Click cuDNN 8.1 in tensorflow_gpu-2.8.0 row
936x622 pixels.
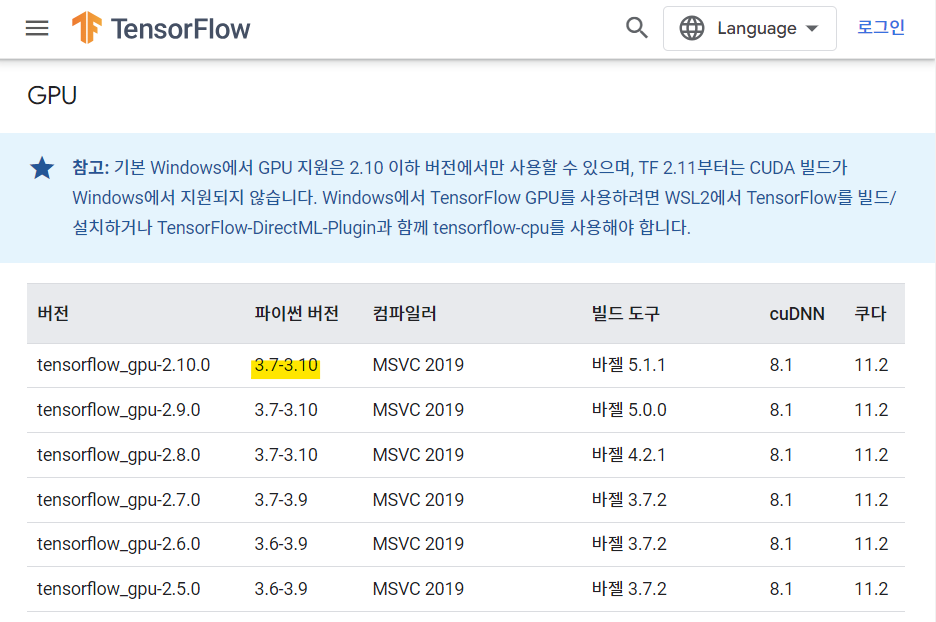[781, 455]
